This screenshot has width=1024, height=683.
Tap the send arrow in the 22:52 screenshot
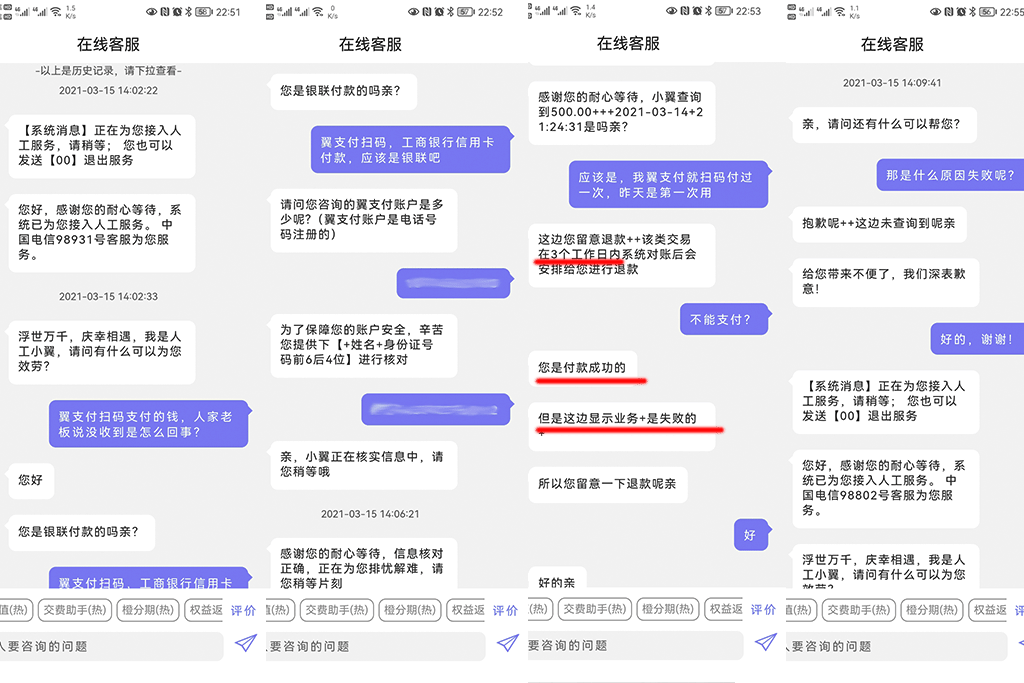(507, 643)
